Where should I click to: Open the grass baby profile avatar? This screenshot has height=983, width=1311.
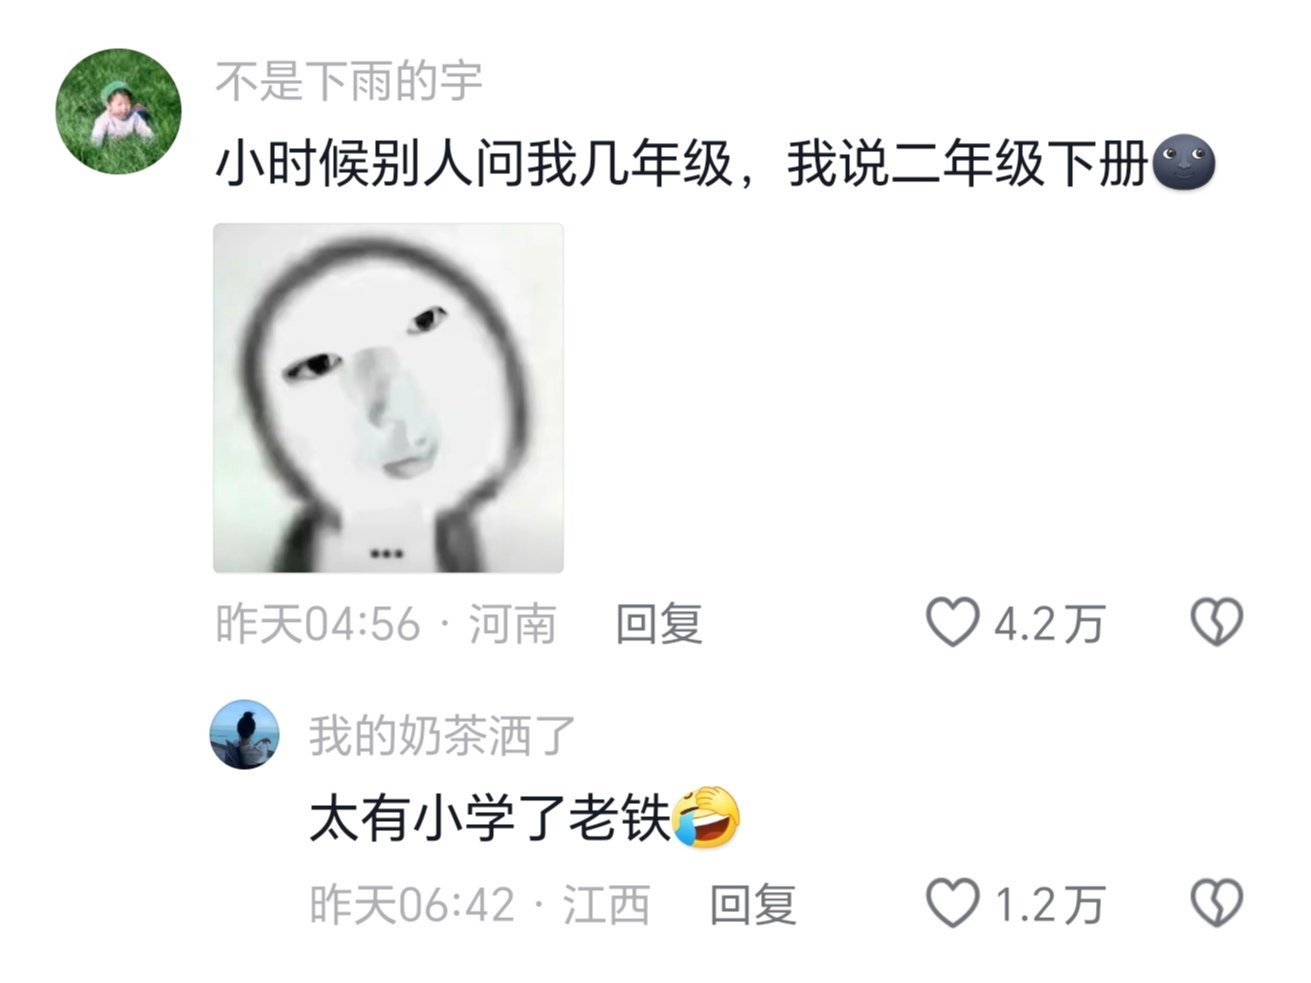(x=118, y=111)
